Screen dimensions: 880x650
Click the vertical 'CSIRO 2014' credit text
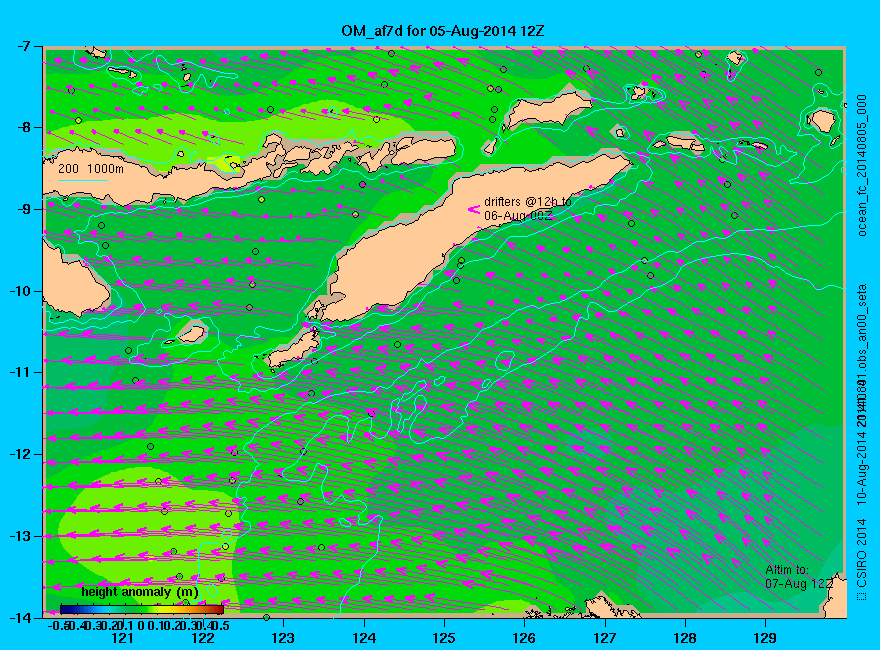(x=861, y=558)
